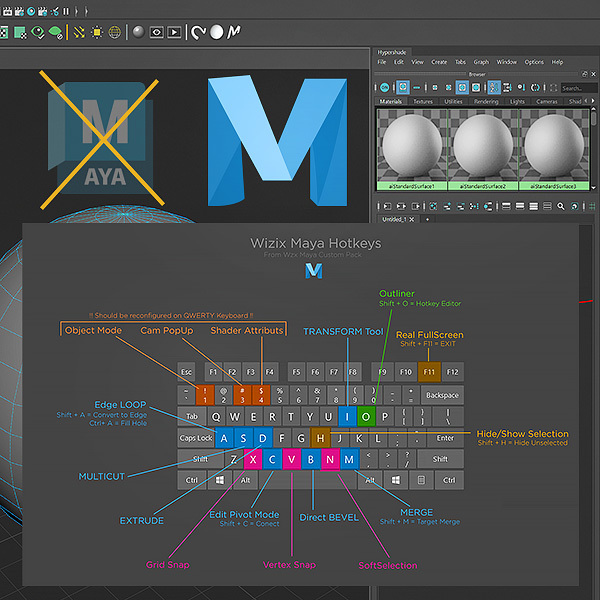Screen dimensions: 600x600
Task: Click the output connections graph icon
Action: pos(416,207)
